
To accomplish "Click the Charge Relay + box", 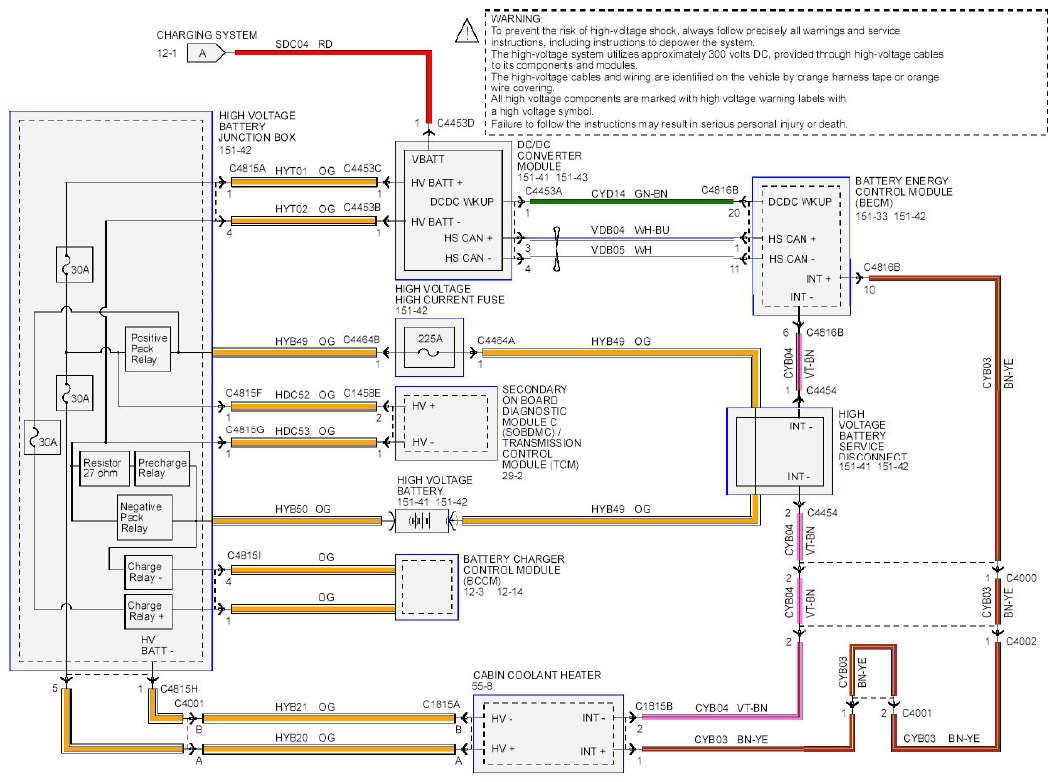I will pos(148,611).
